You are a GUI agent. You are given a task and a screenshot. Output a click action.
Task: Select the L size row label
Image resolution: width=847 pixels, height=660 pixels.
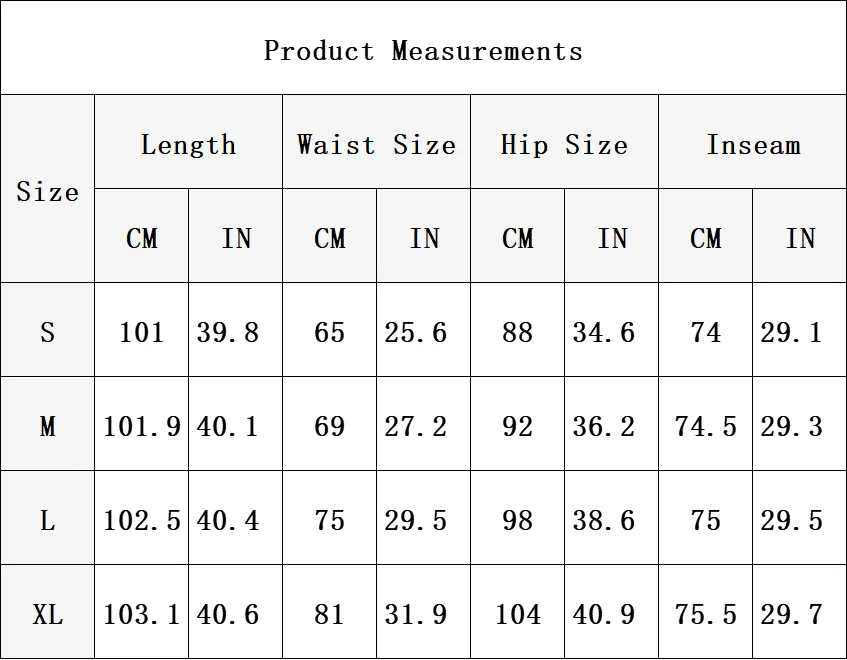pos(47,521)
